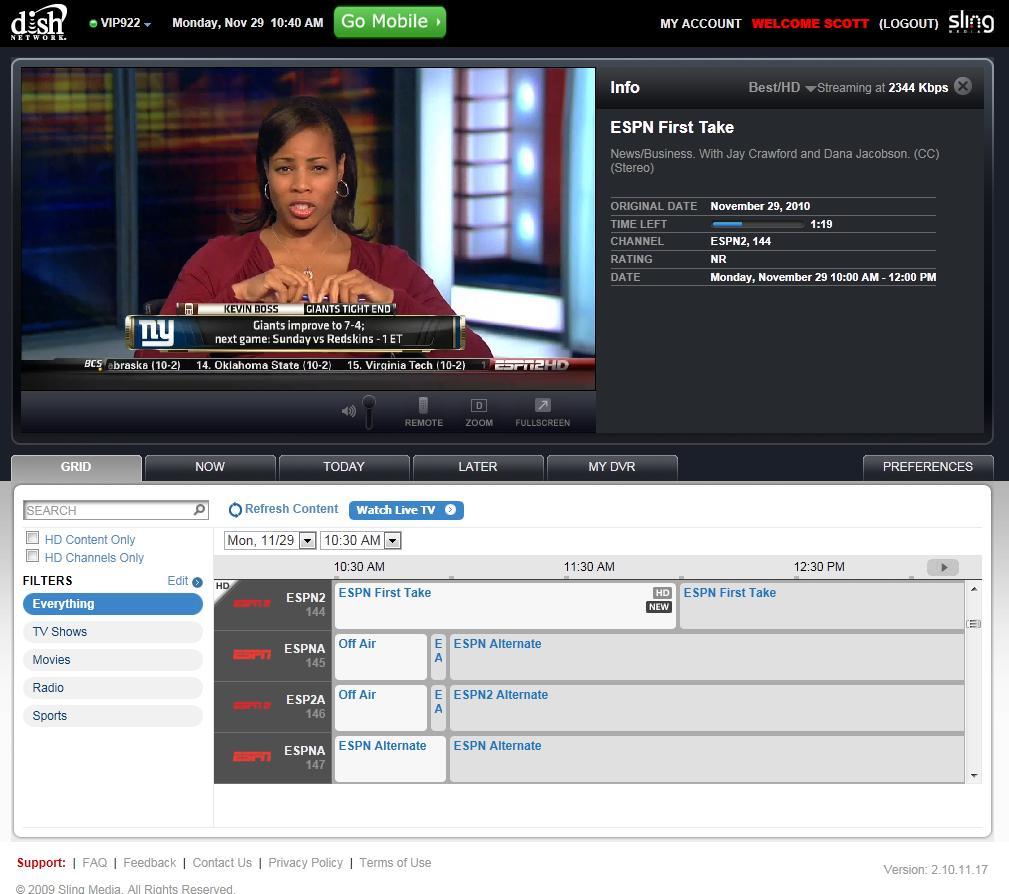This screenshot has width=1009, height=894.
Task: Open ESPN First Take 12:00 PM listing
Action: coord(822,606)
